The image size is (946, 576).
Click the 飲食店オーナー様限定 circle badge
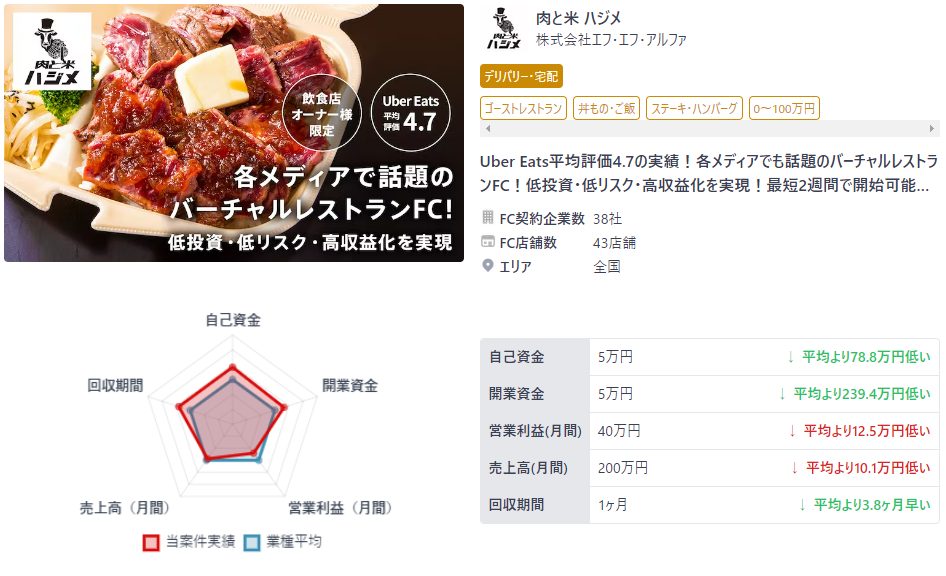point(322,113)
